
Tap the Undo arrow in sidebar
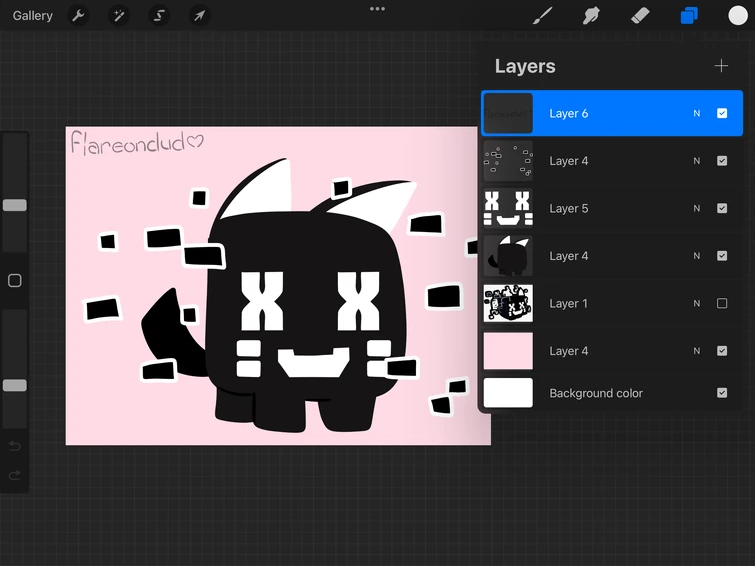15,446
